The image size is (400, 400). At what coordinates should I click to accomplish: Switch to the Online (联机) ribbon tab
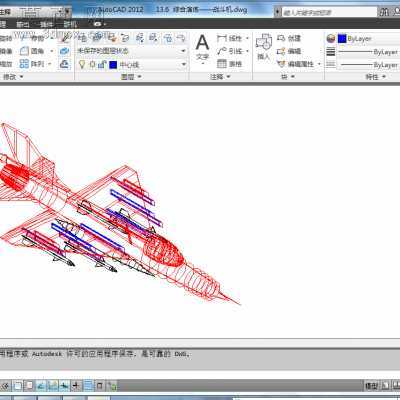point(70,24)
